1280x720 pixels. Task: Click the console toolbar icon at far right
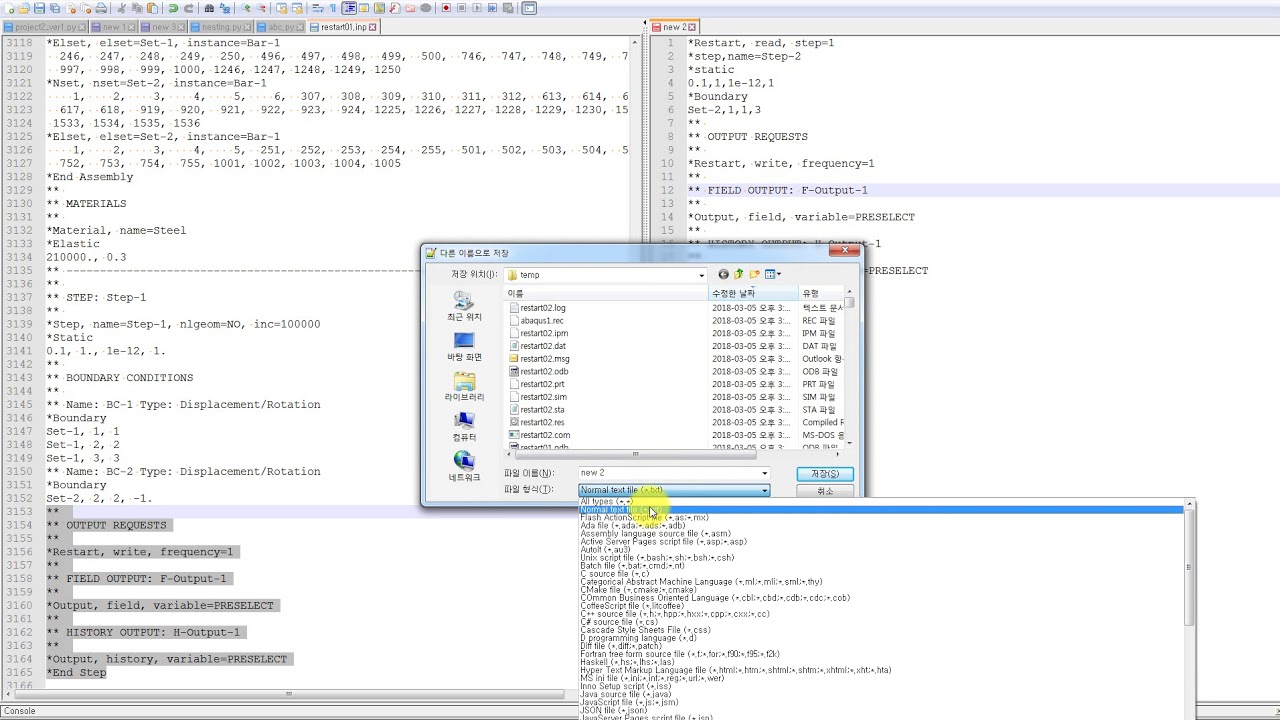tap(529, 8)
